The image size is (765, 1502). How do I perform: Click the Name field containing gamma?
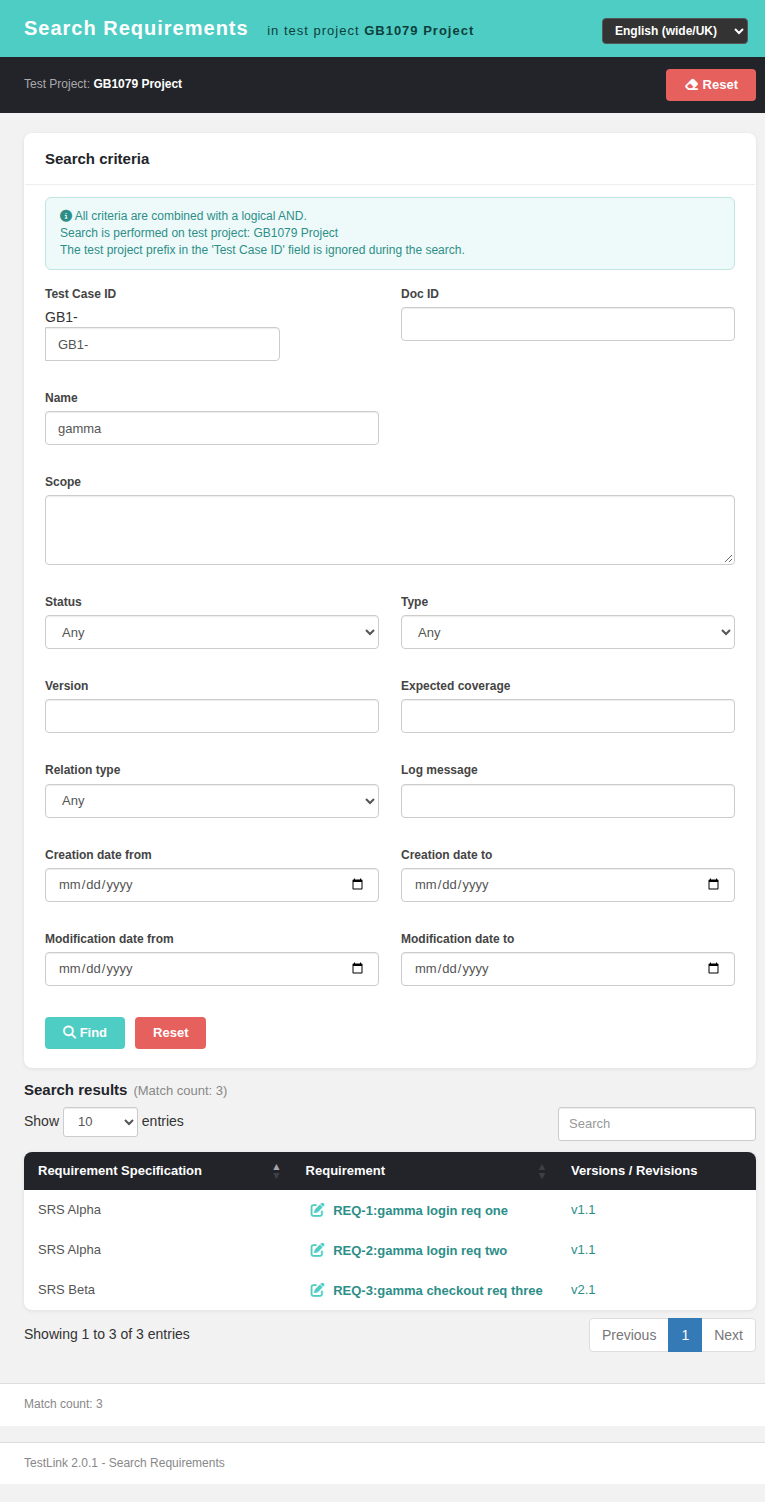(x=212, y=428)
